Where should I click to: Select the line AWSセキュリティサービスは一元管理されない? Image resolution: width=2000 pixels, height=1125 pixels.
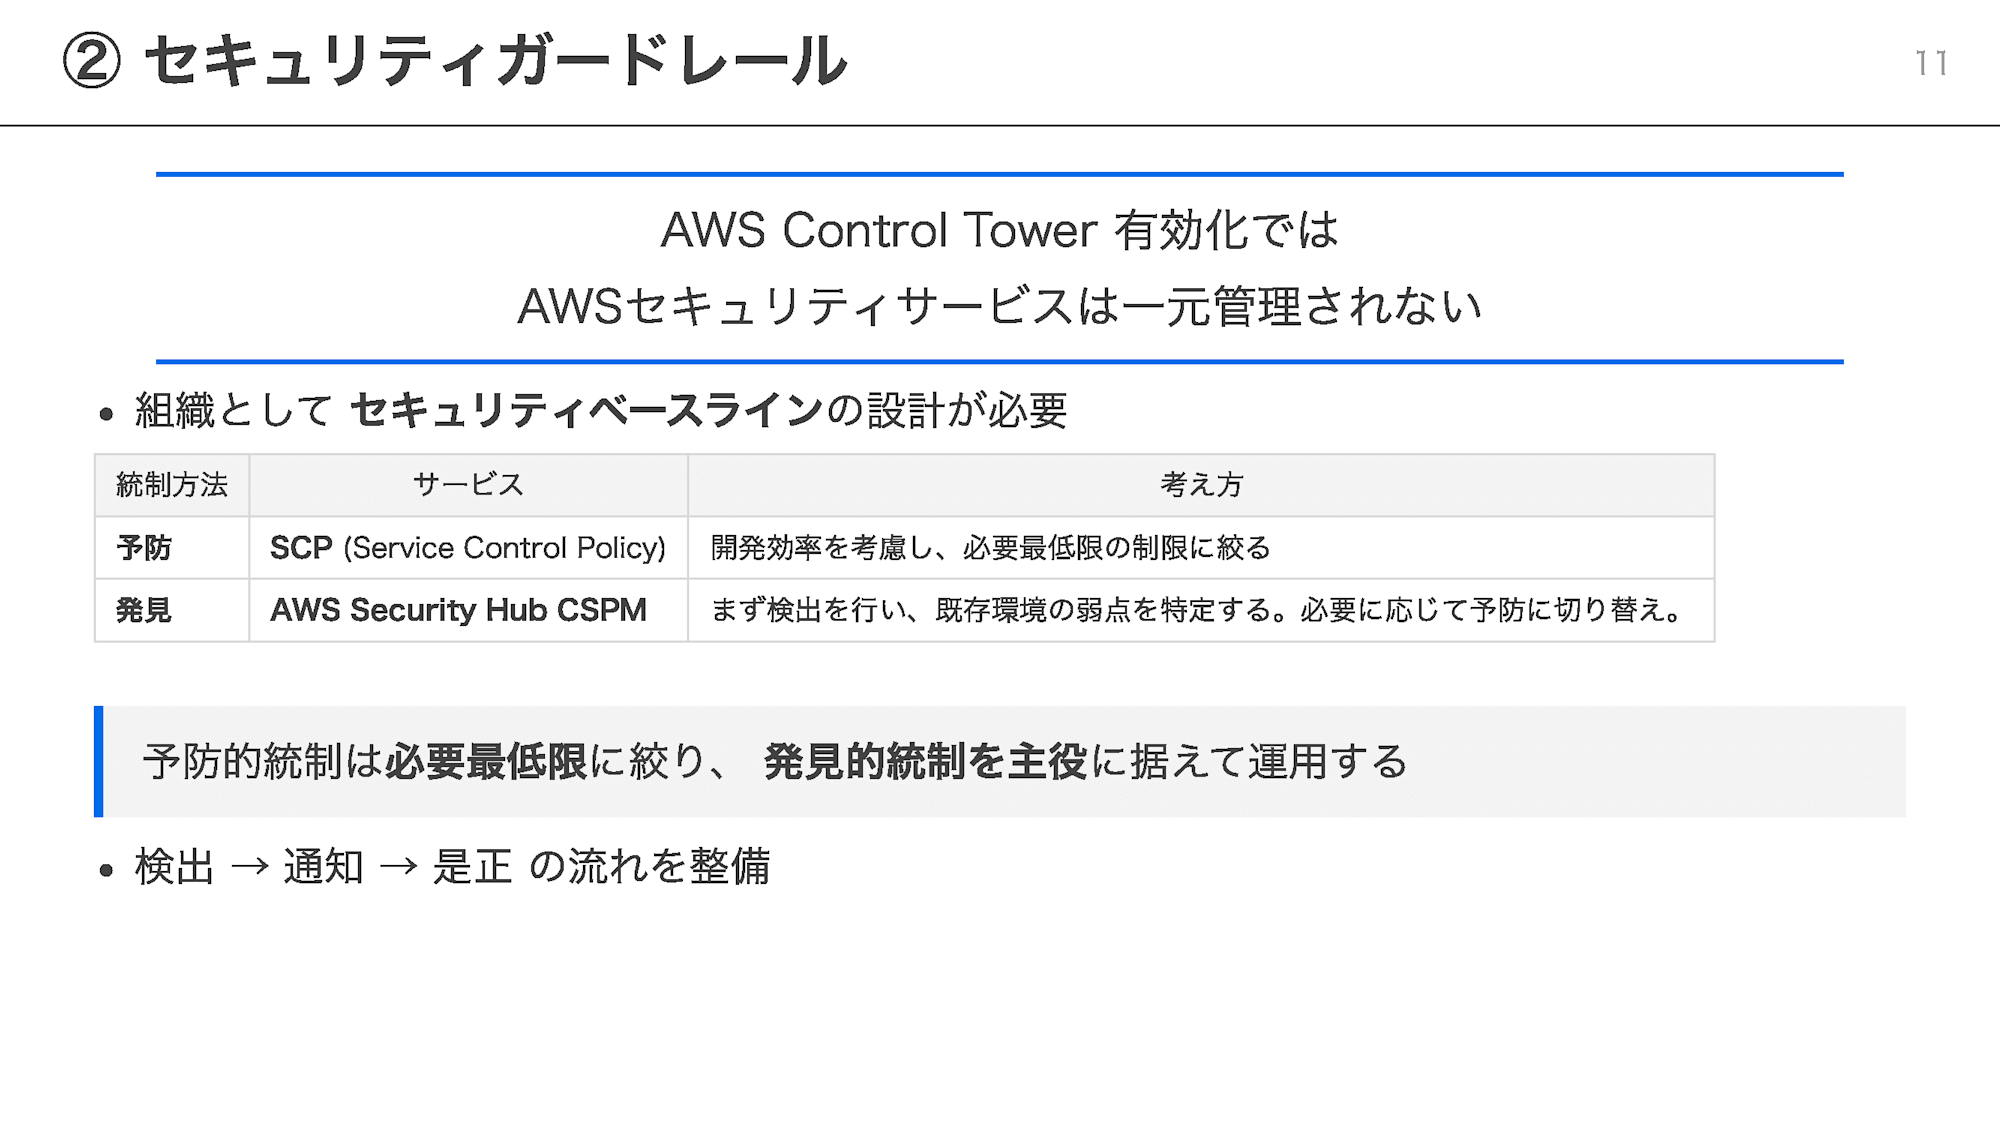pyautogui.click(x=999, y=306)
